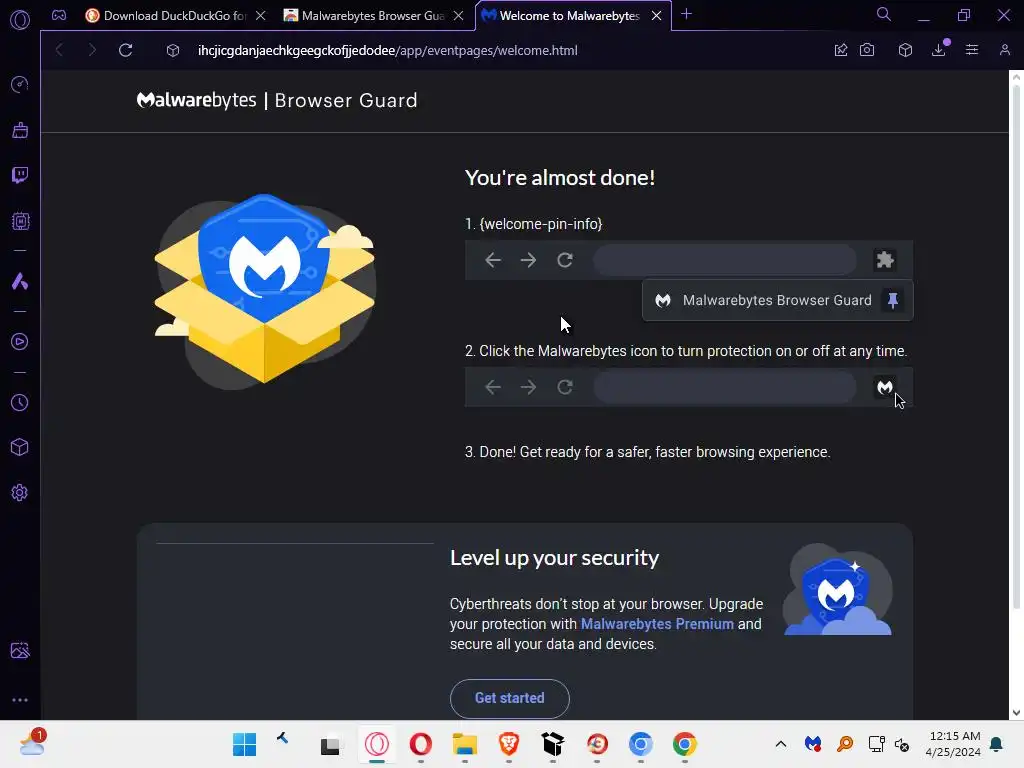Open the Malwarebytes Premium link

(x=657, y=624)
